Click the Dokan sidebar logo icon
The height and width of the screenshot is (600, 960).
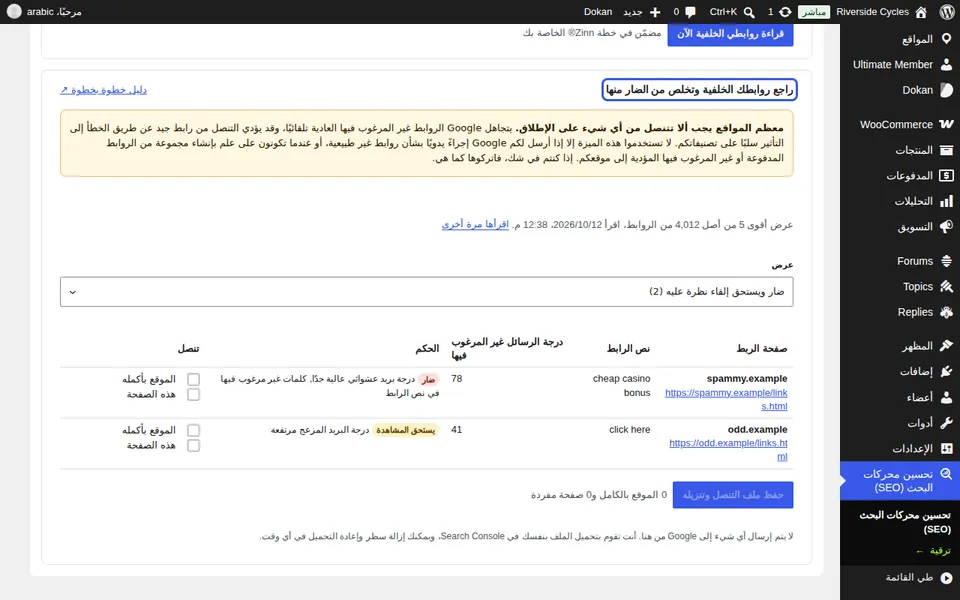pyautogui.click(x=946, y=90)
